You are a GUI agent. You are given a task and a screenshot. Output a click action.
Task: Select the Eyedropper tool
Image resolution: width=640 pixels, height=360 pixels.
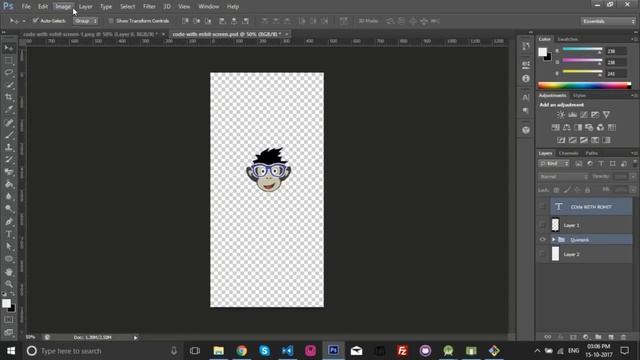(x=9, y=109)
